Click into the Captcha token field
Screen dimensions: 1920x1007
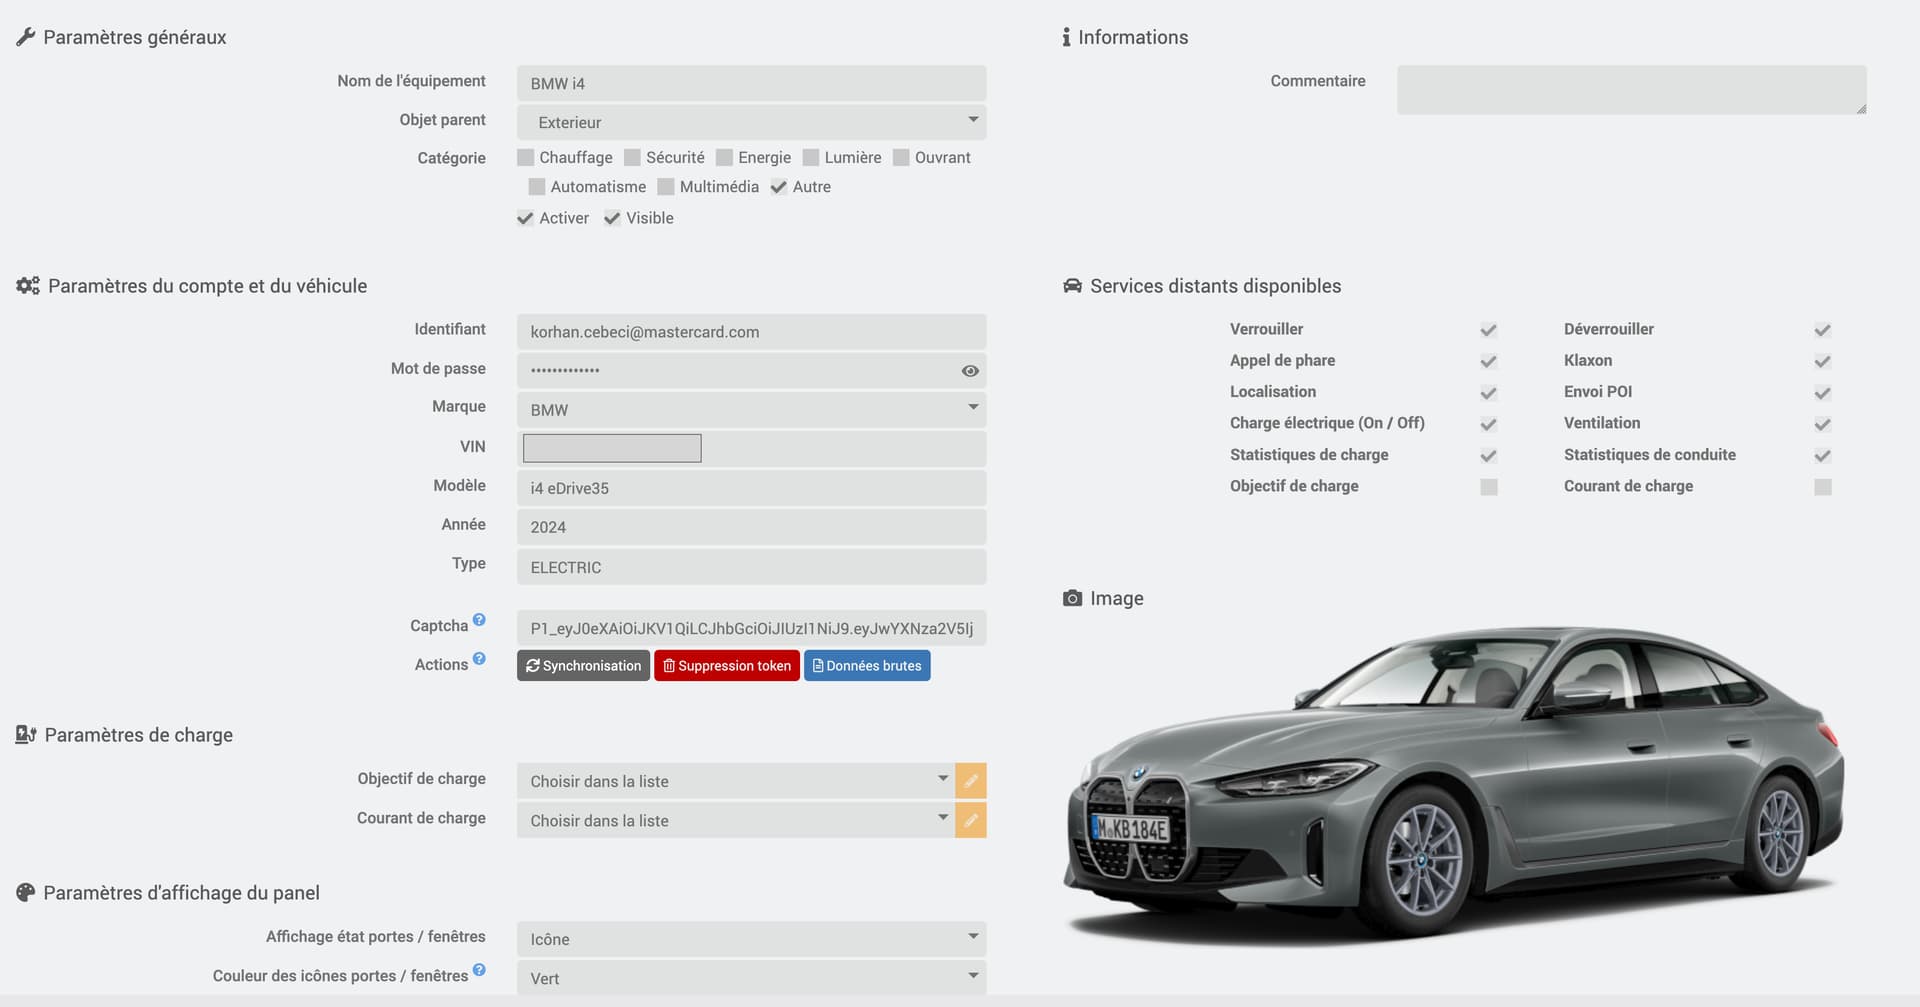click(x=752, y=628)
